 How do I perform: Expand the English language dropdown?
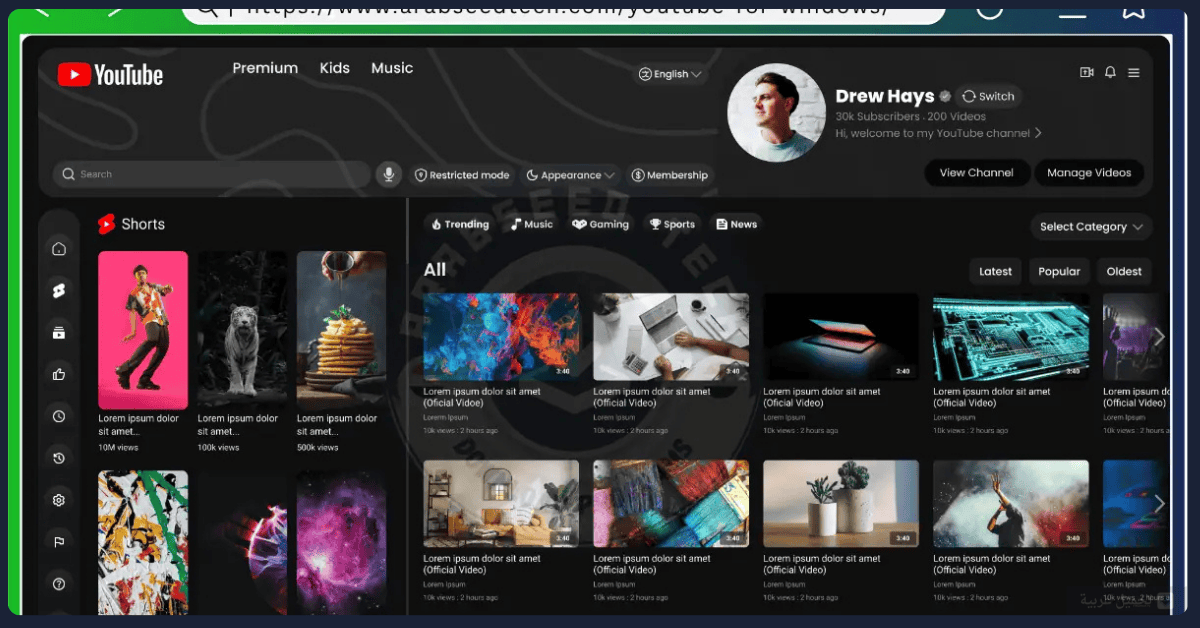(x=670, y=74)
